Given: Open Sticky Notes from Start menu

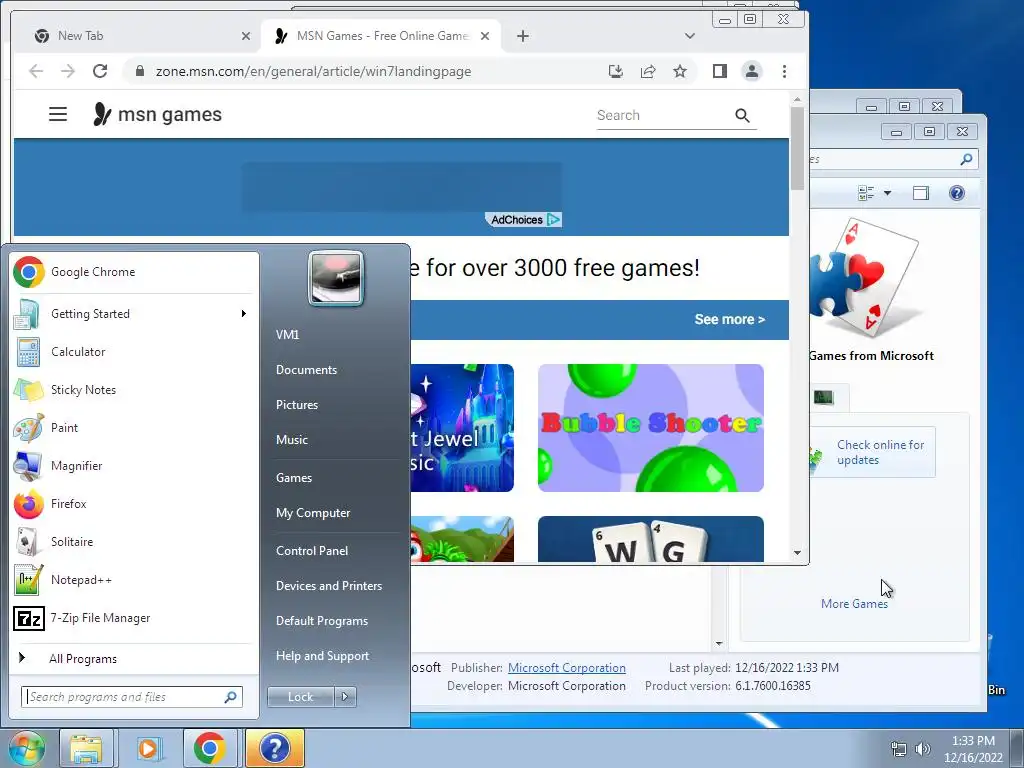Looking at the screenshot, I should (x=134, y=389).
